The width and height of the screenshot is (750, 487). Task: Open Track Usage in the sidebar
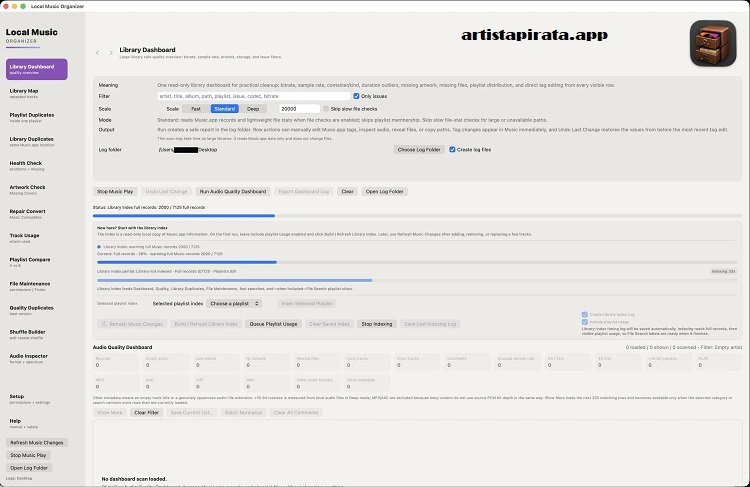37,238
